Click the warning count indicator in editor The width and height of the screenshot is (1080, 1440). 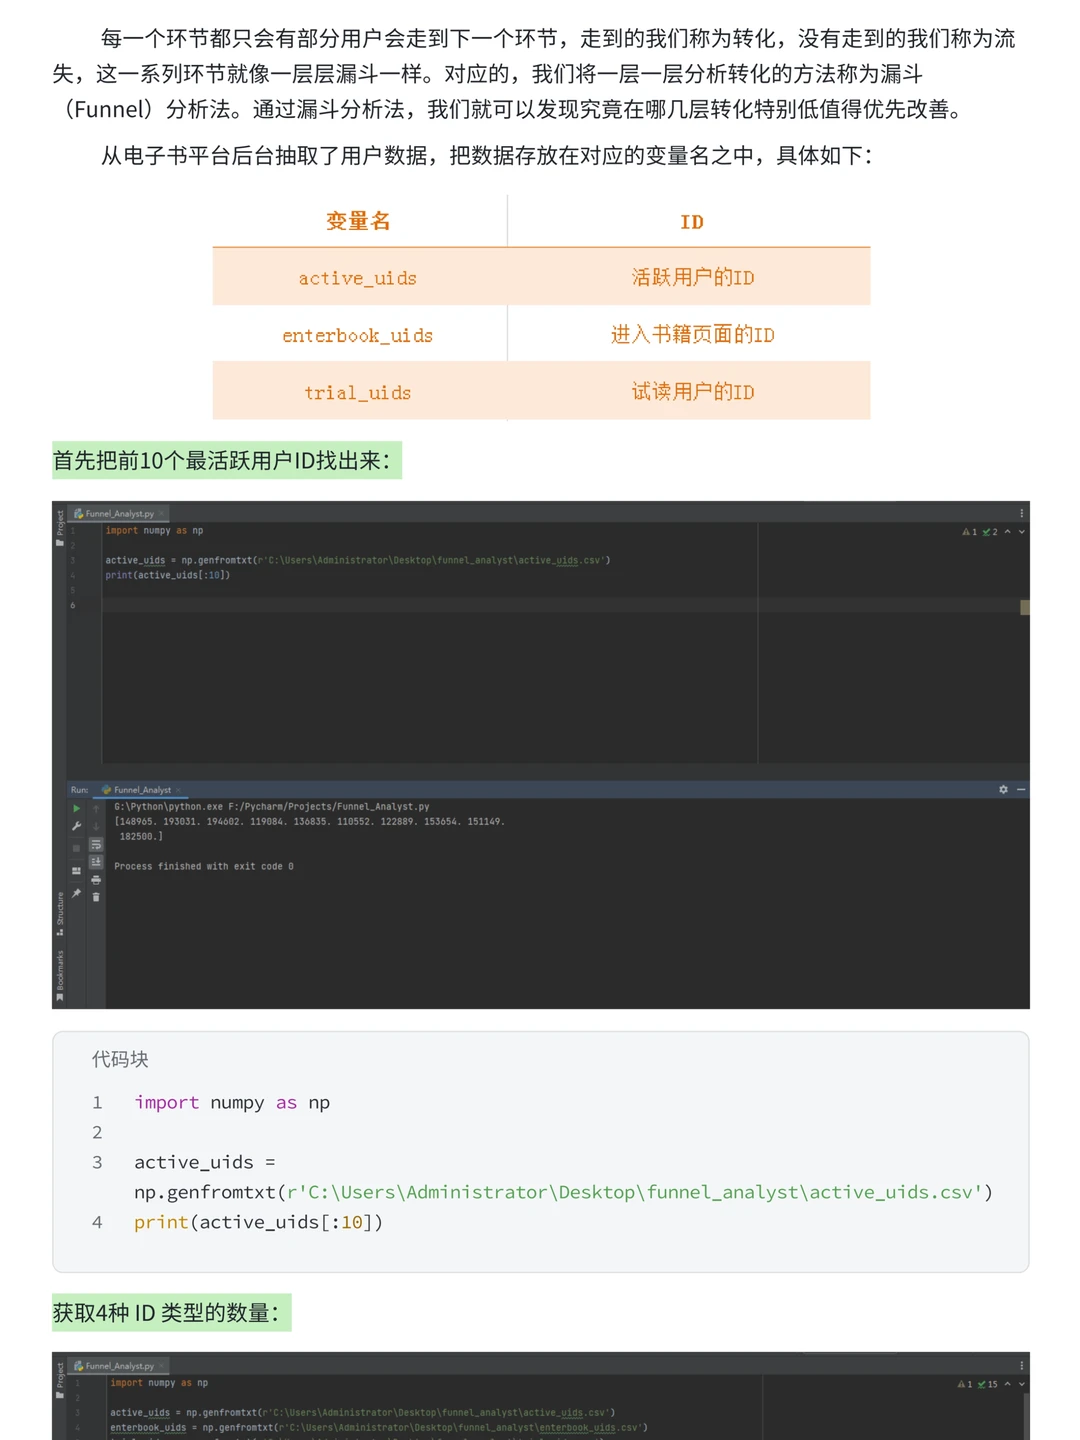coord(970,532)
